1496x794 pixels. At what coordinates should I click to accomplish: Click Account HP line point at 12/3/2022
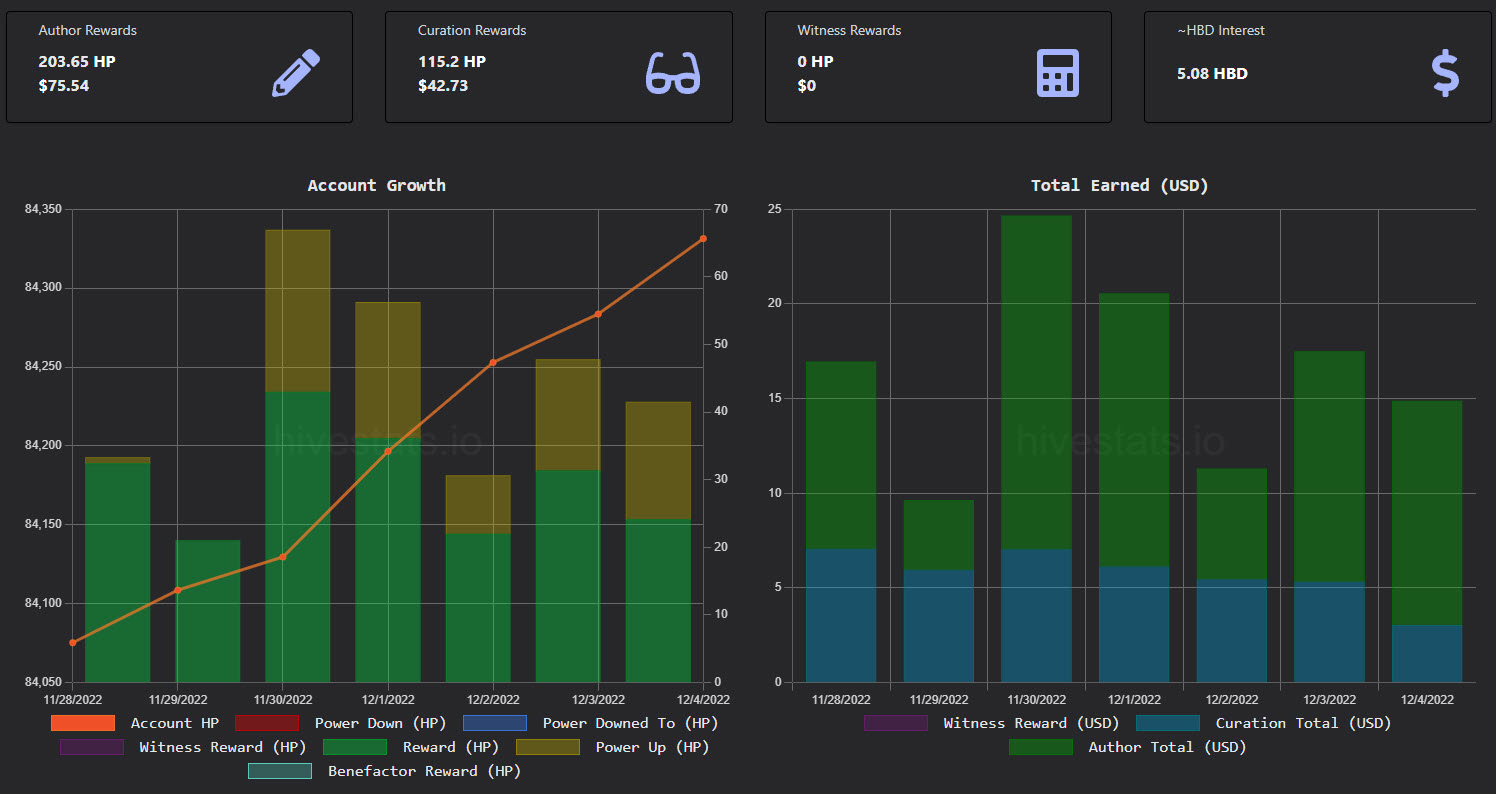(598, 314)
